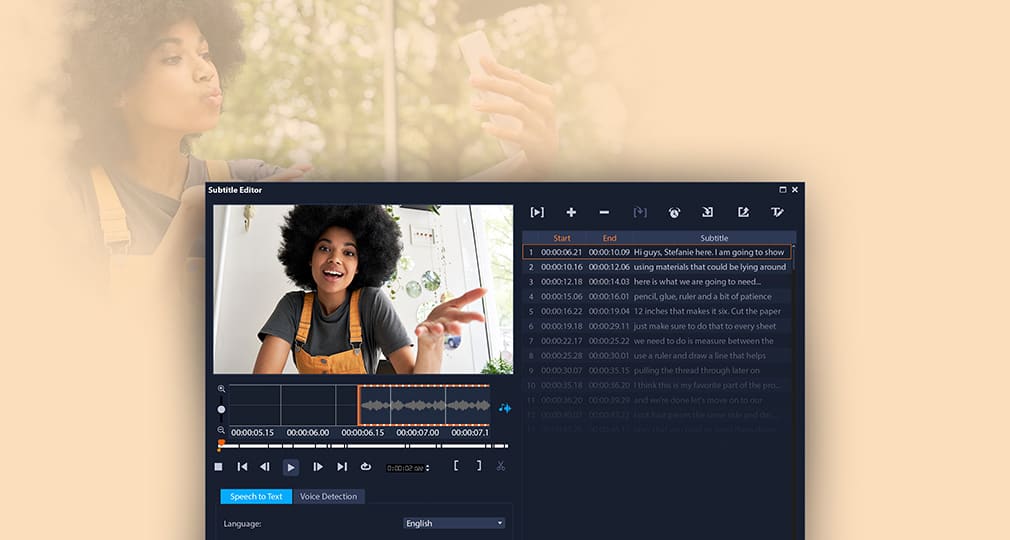Open the subtitle time offset clock icon
The width and height of the screenshot is (1010, 540).
pyautogui.click(x=674, y=212)
